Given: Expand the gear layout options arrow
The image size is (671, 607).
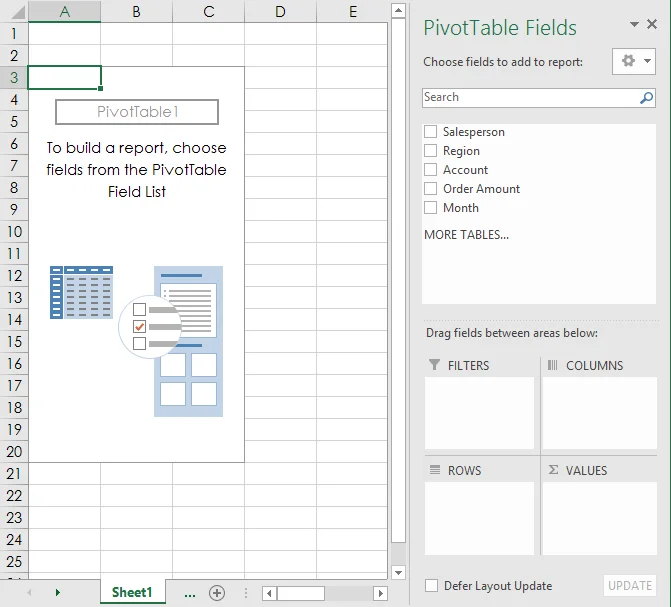Looking at the screenshot, I should [647, 61].
